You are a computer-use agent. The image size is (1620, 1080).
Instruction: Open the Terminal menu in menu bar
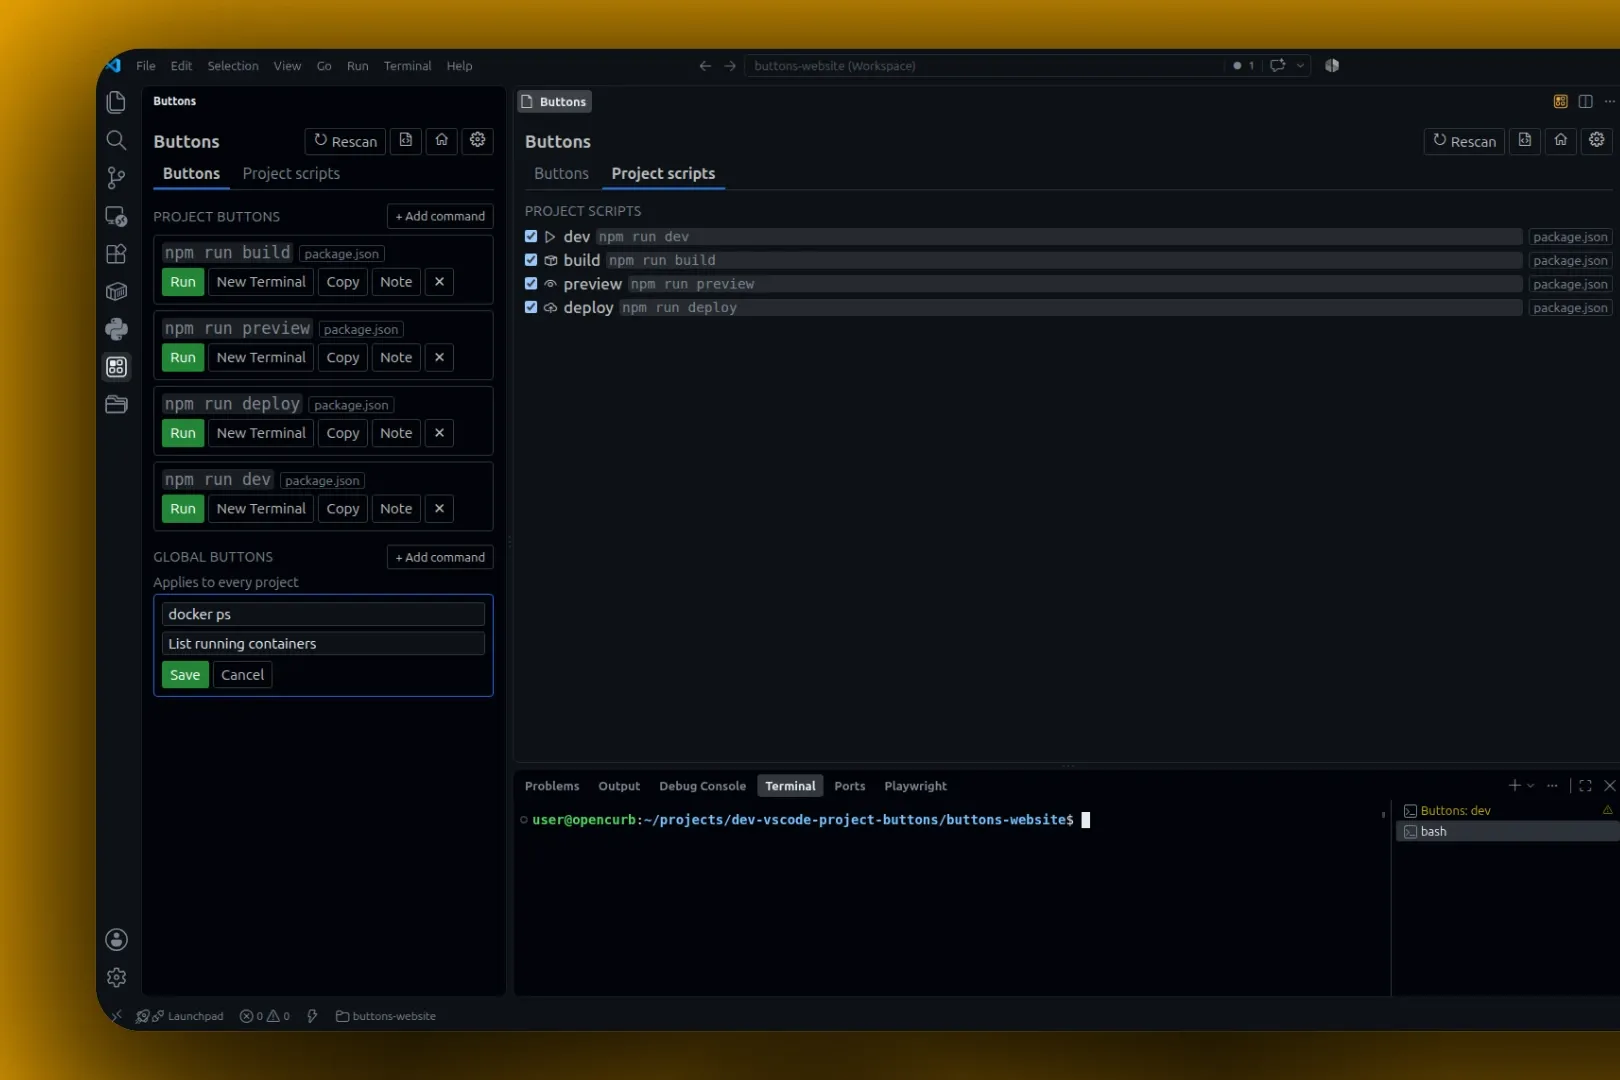pos(407,66)
